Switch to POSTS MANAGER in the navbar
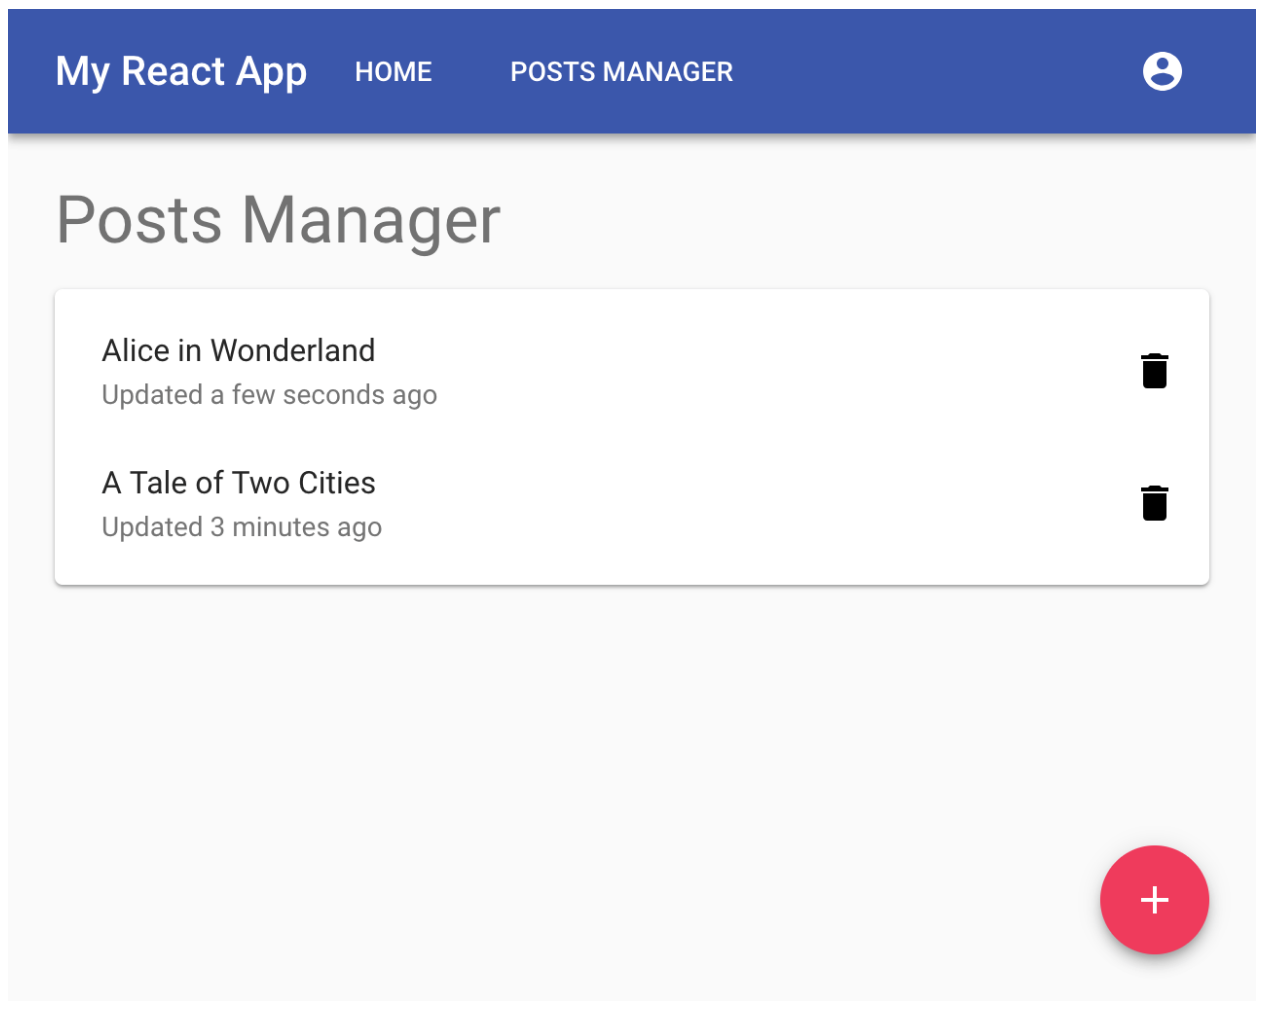The height and width of the screenshot is (1010, 1268). tap(621, 72)
